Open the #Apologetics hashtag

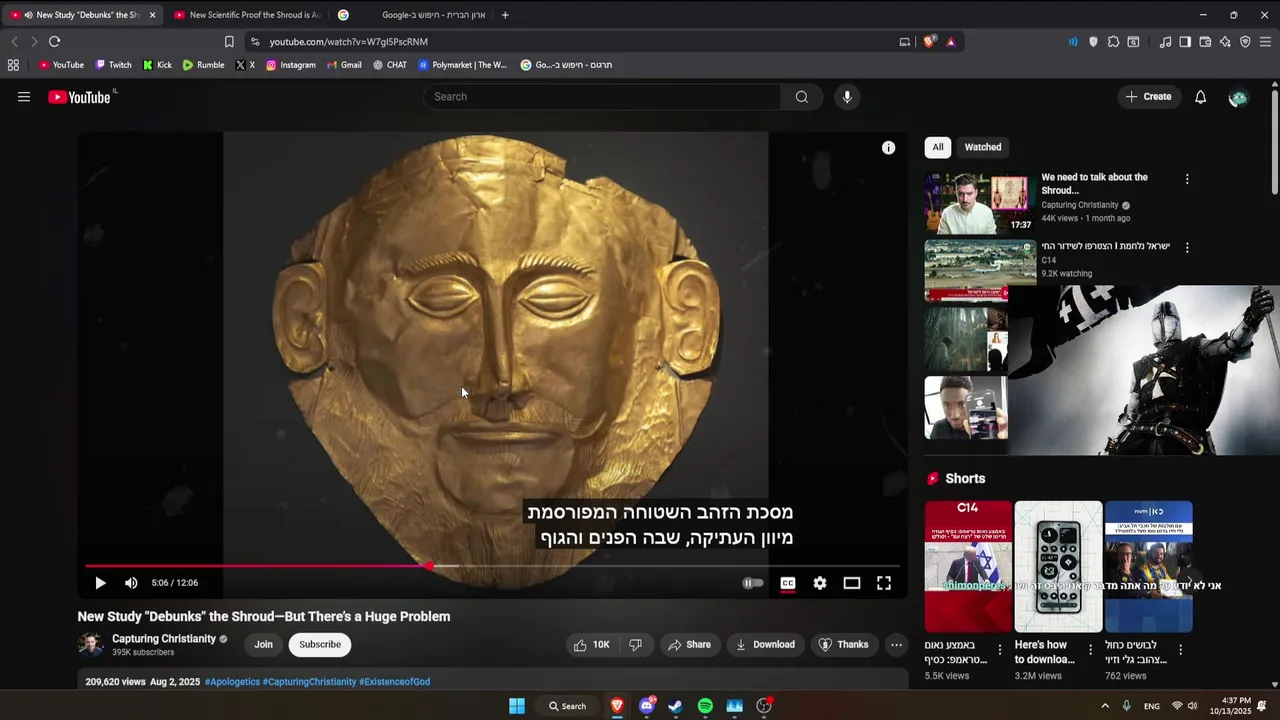click(x=232, y=682)
